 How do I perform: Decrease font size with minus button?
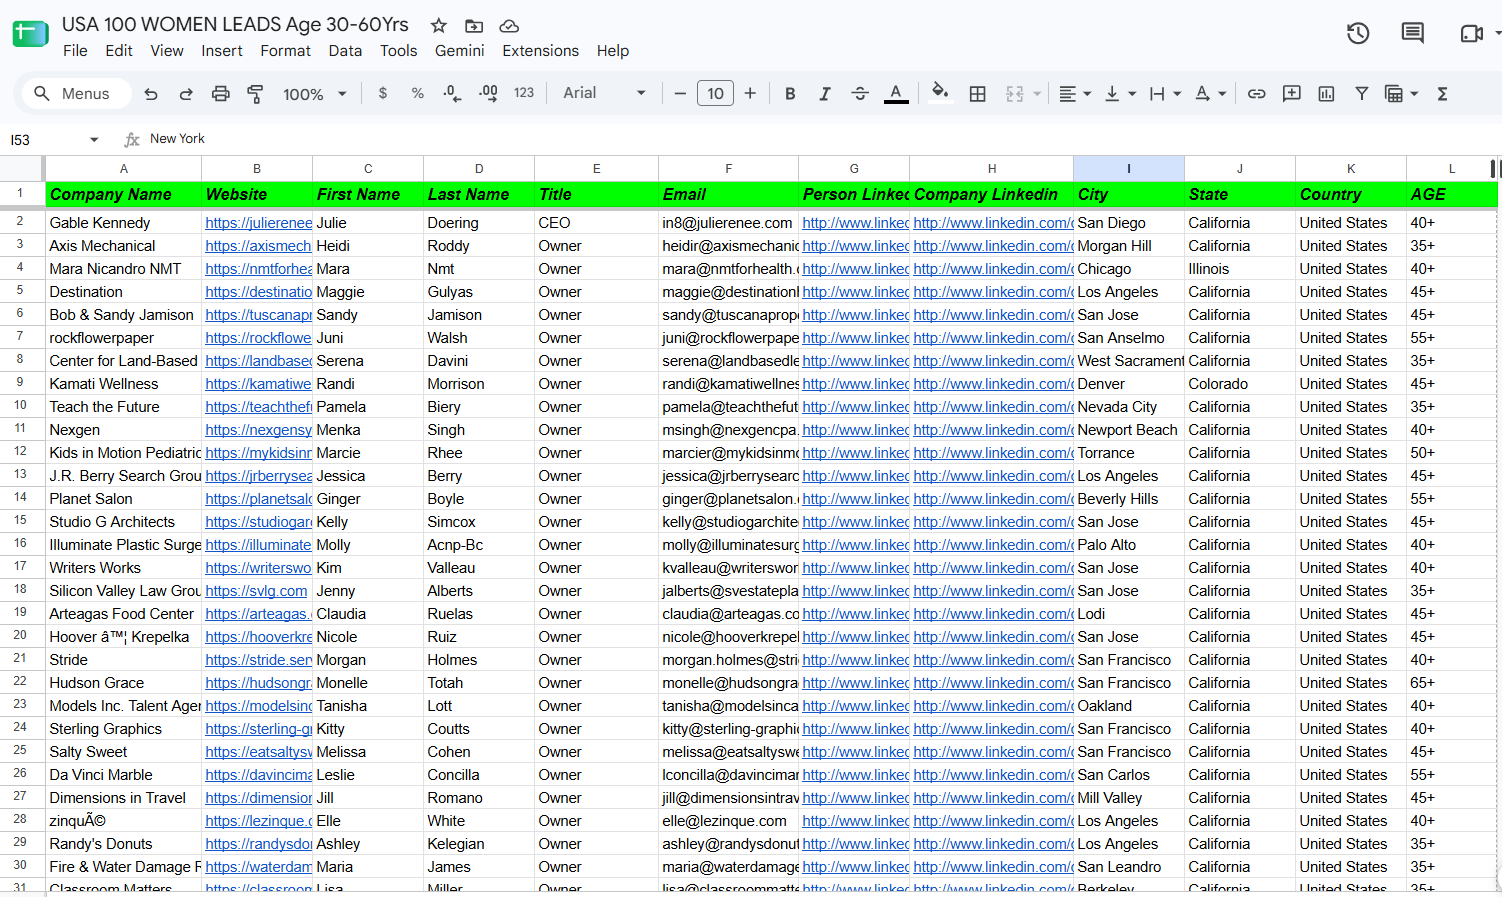coord(680,94)
